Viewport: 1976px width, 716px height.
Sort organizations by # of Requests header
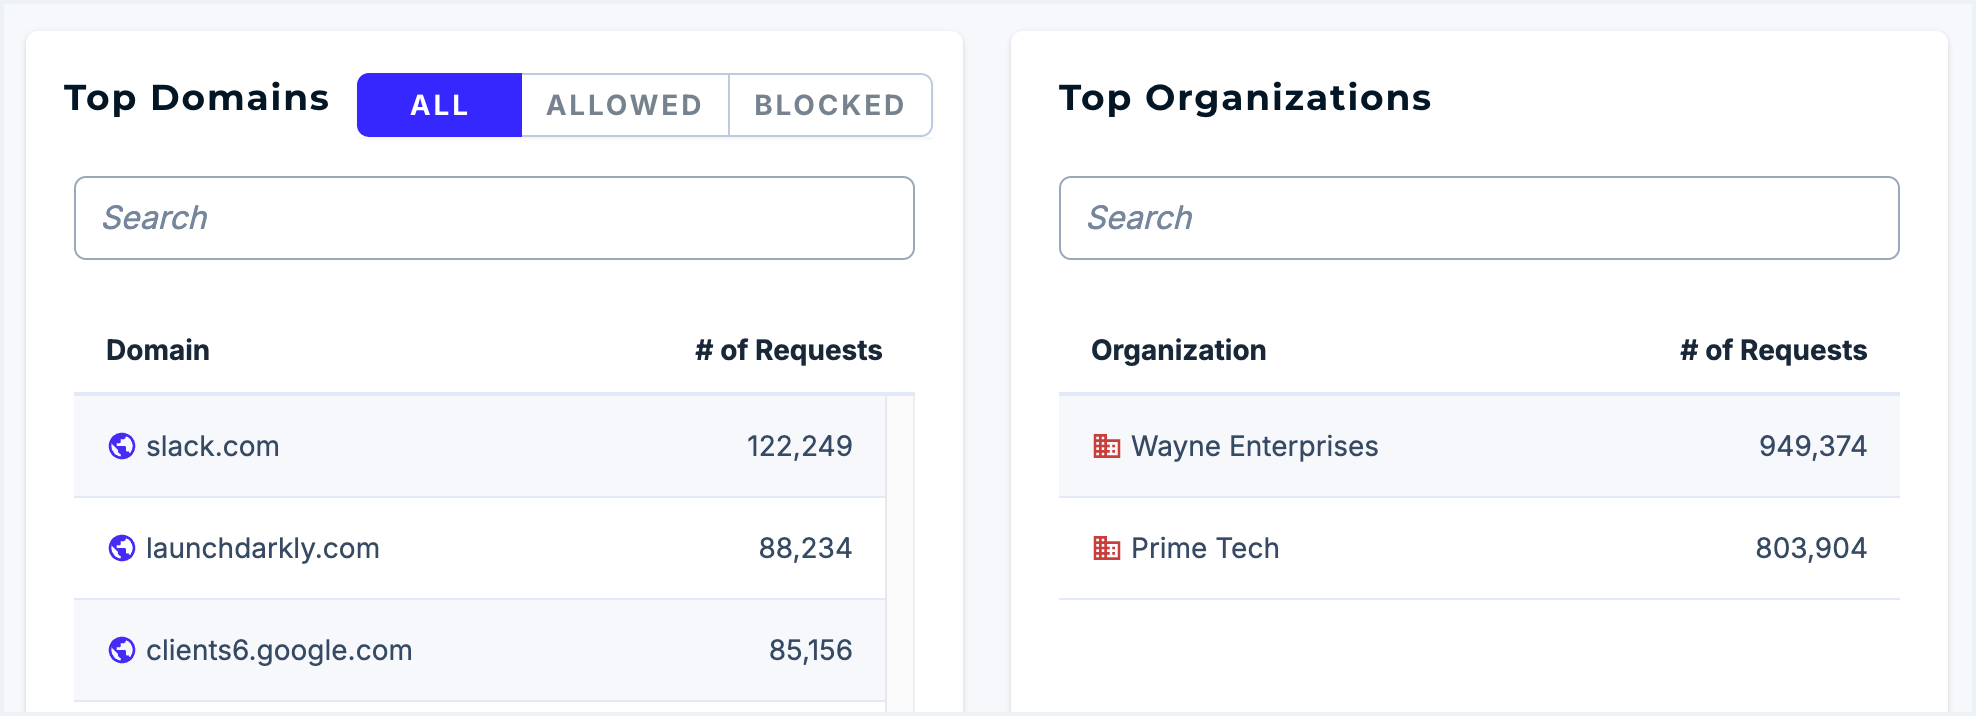(x=1773, y=350)
